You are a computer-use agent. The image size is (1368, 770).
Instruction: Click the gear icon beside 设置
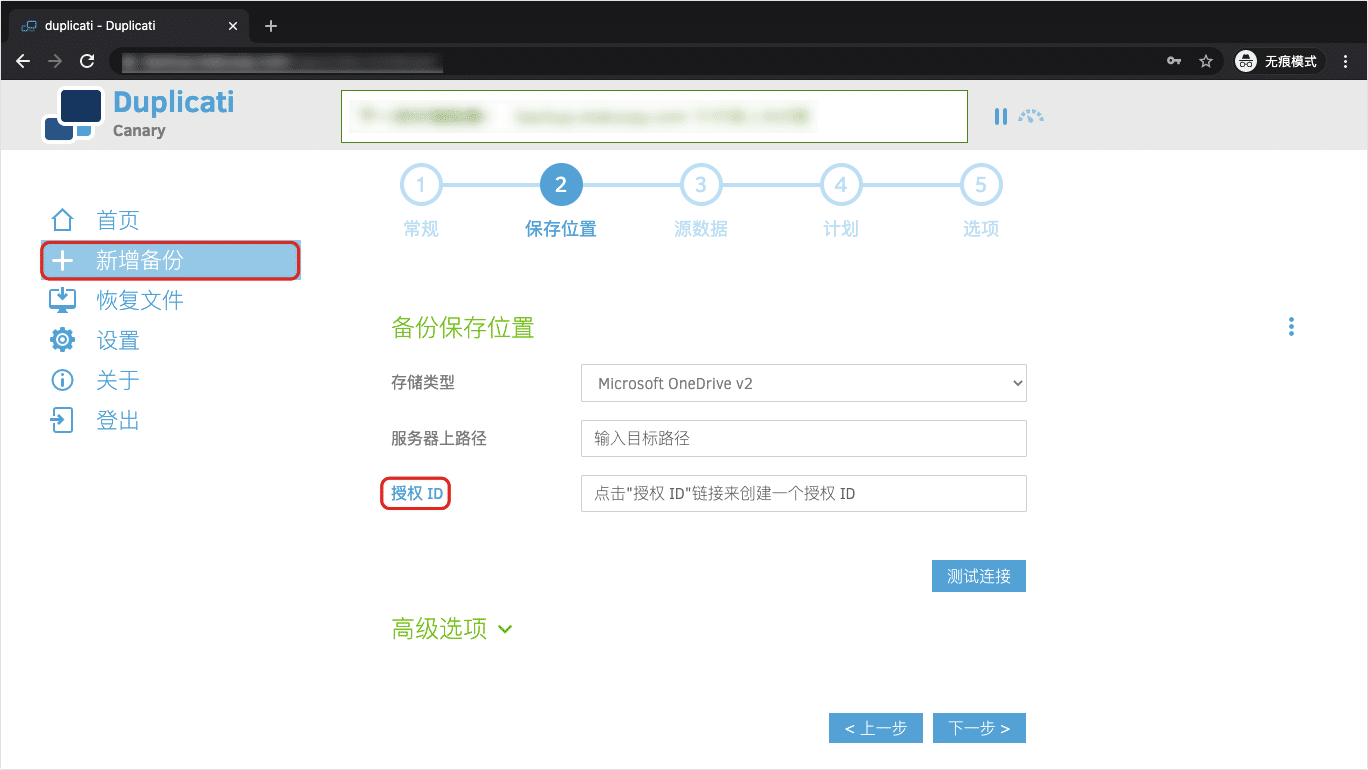pyautogui.click(x=62, y=340)
